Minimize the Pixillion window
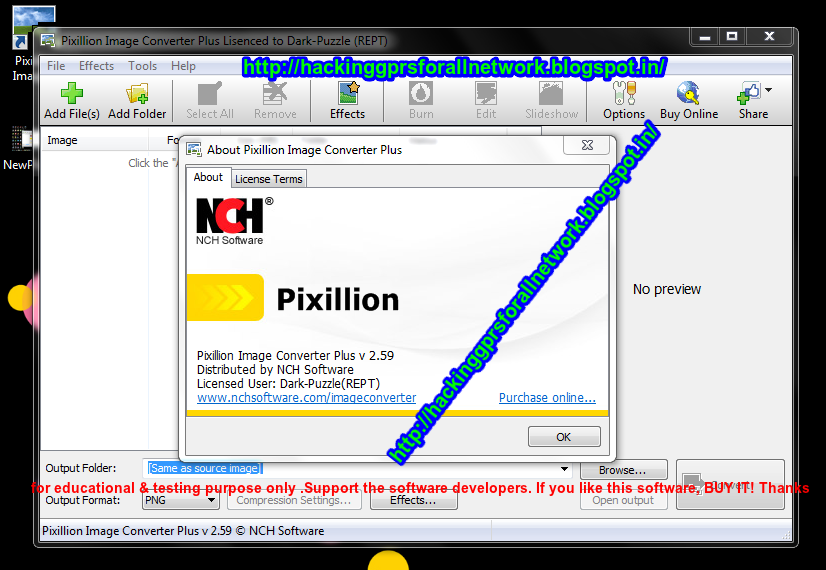Viewport: 826px width, 570px height. click(705, 36)
